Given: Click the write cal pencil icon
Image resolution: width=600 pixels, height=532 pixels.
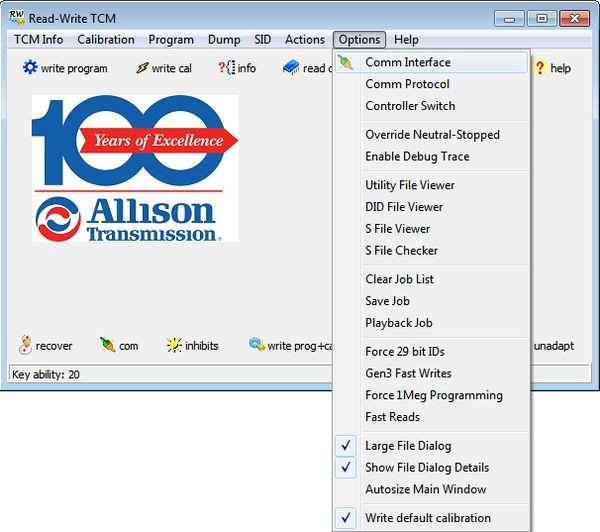Looking at the screenshot, I should click(x=142, y=68).
